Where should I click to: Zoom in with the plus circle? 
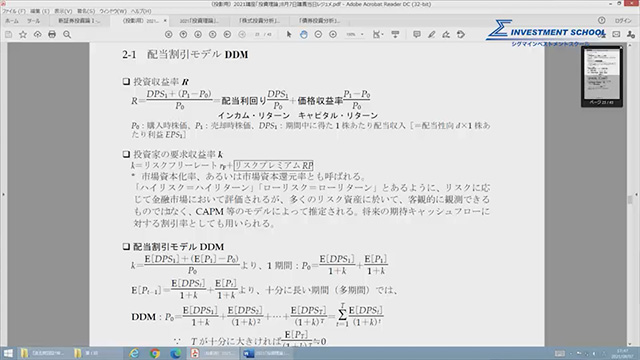coord(333,35)
